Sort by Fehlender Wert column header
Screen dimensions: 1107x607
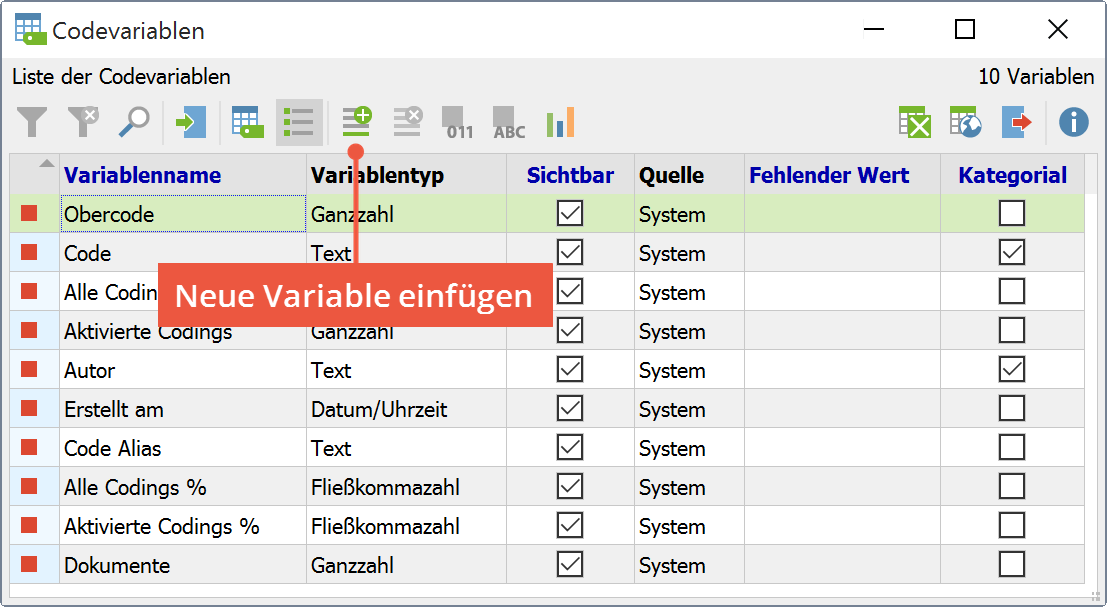[842, 174]
